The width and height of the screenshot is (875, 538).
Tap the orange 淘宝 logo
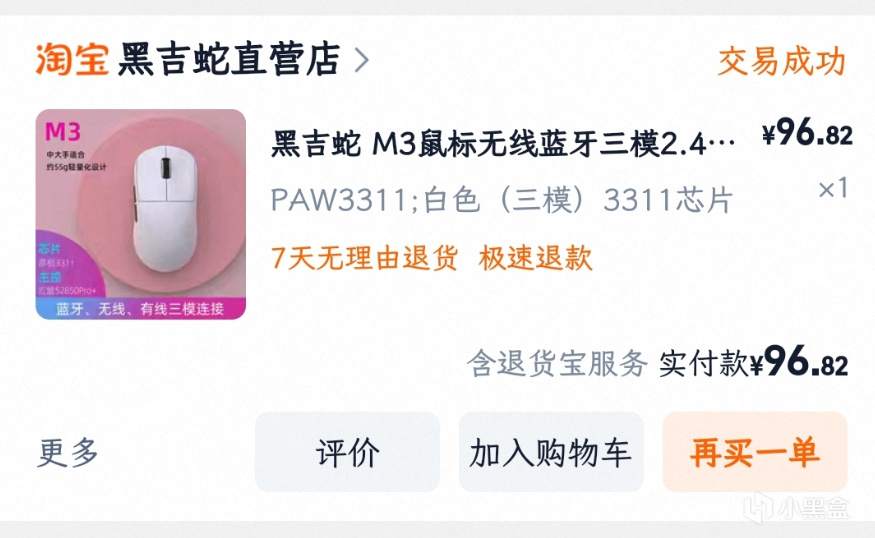point(73,59)
